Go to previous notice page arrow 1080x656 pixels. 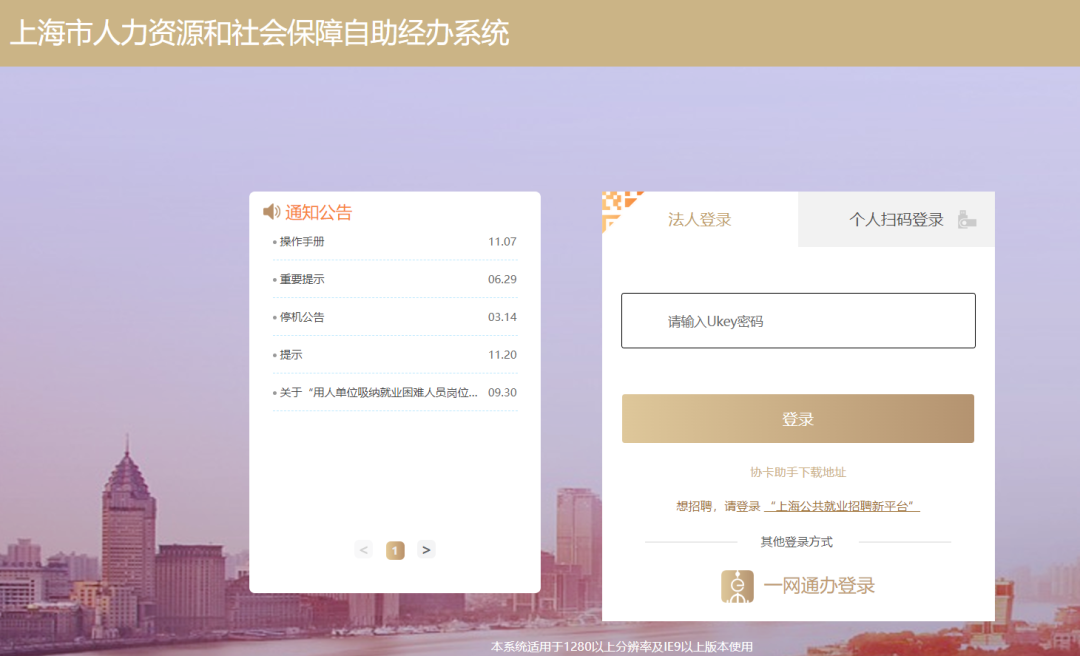click(364, 550)
